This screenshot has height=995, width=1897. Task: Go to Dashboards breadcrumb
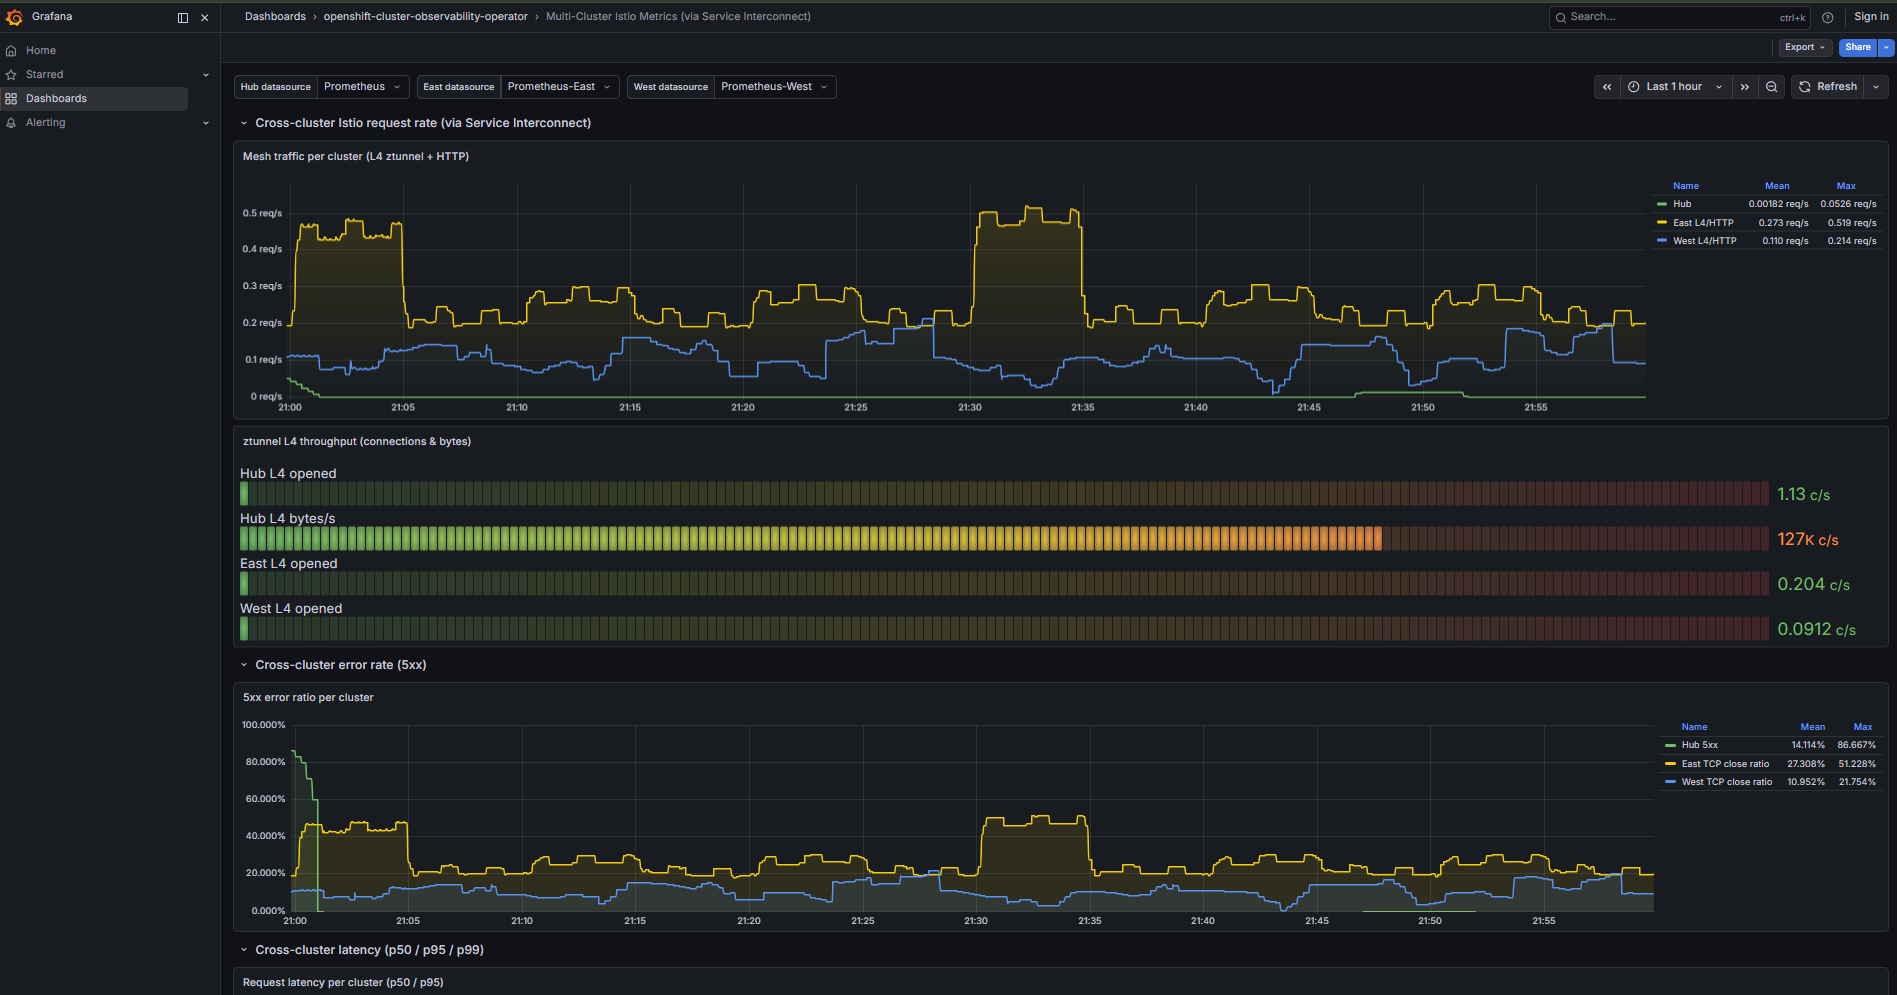tap(275, 17)
